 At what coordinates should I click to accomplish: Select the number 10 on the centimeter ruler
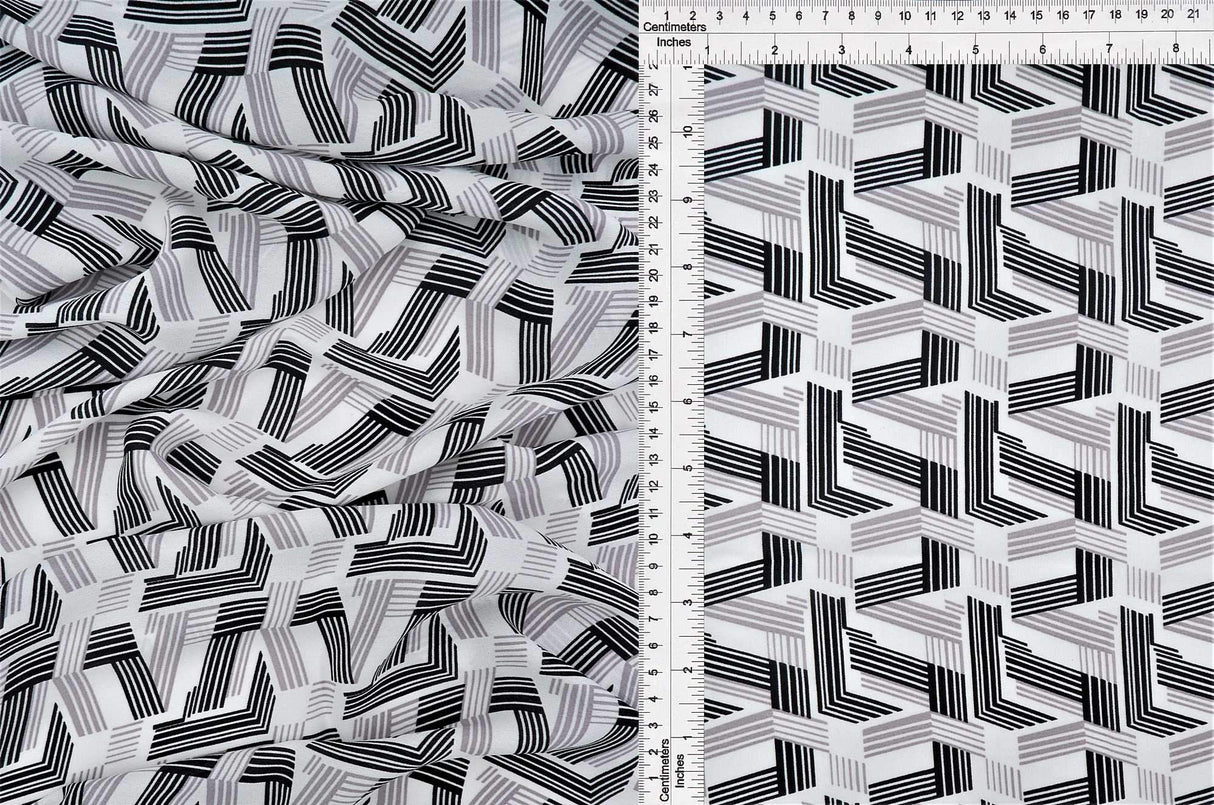tap(904, 15)
